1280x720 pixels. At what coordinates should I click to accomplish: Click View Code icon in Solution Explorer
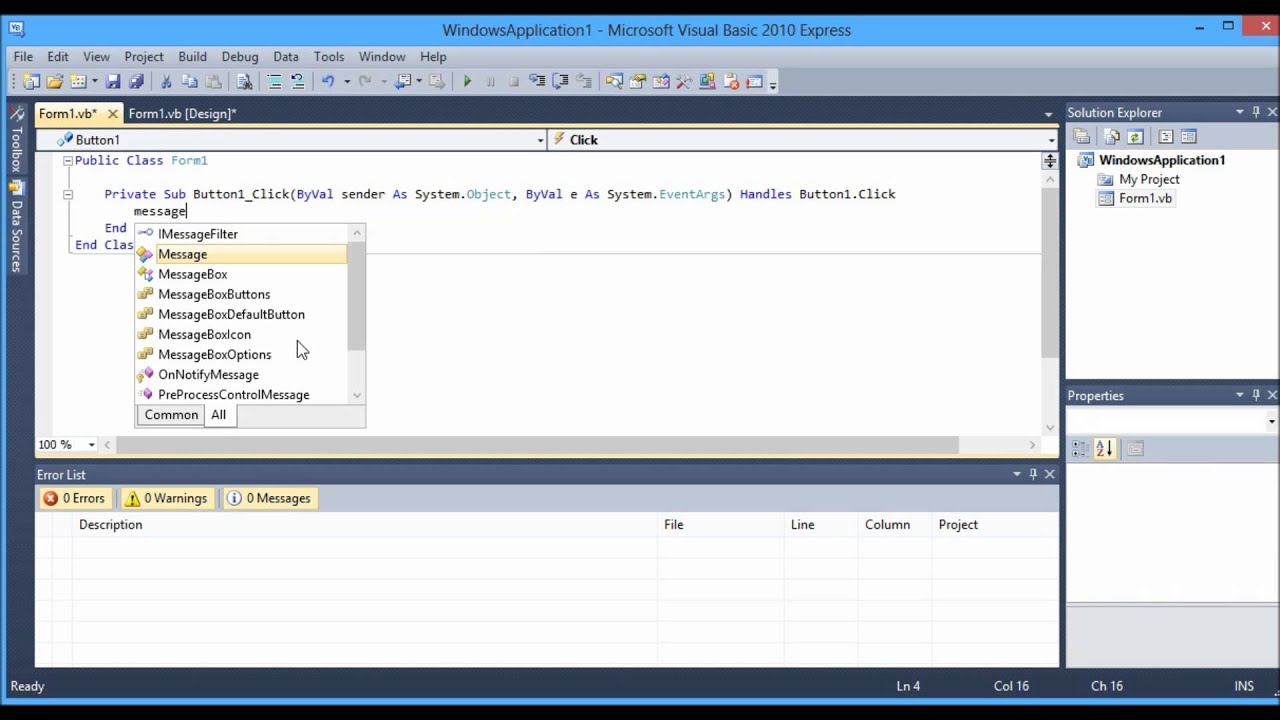click(x=1165, y=137)
